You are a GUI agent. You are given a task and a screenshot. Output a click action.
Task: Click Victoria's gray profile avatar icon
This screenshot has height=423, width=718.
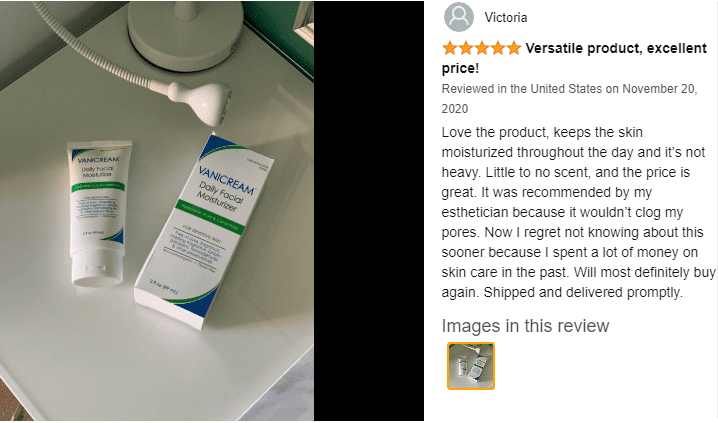459,17
